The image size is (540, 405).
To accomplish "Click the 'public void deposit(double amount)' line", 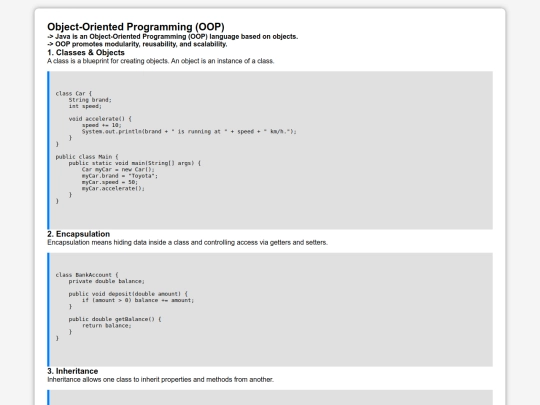I will click(x=128, y=294).
